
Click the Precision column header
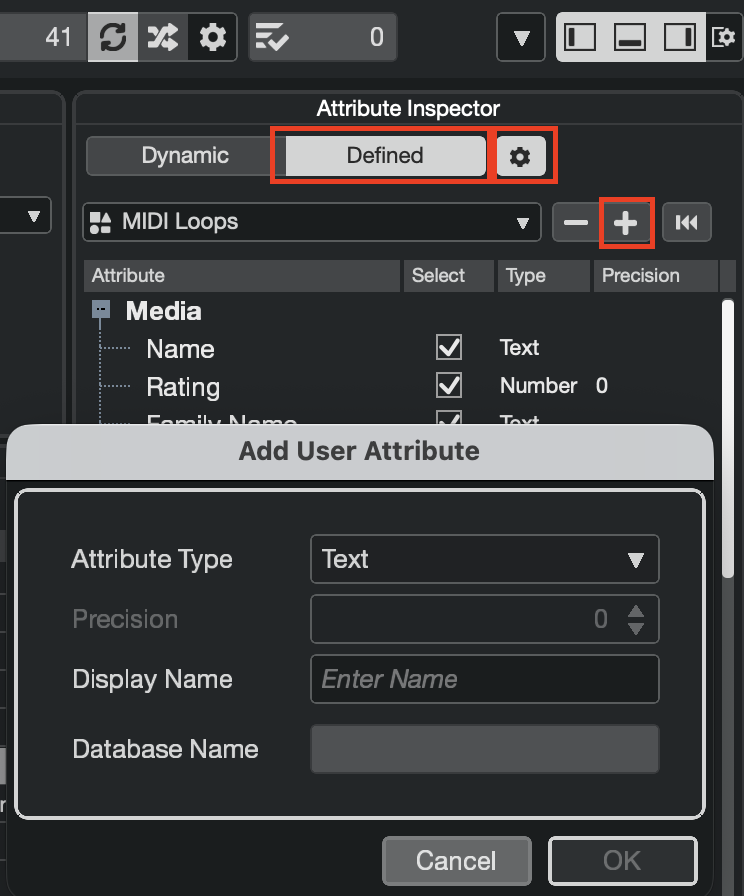pos(640,276)
